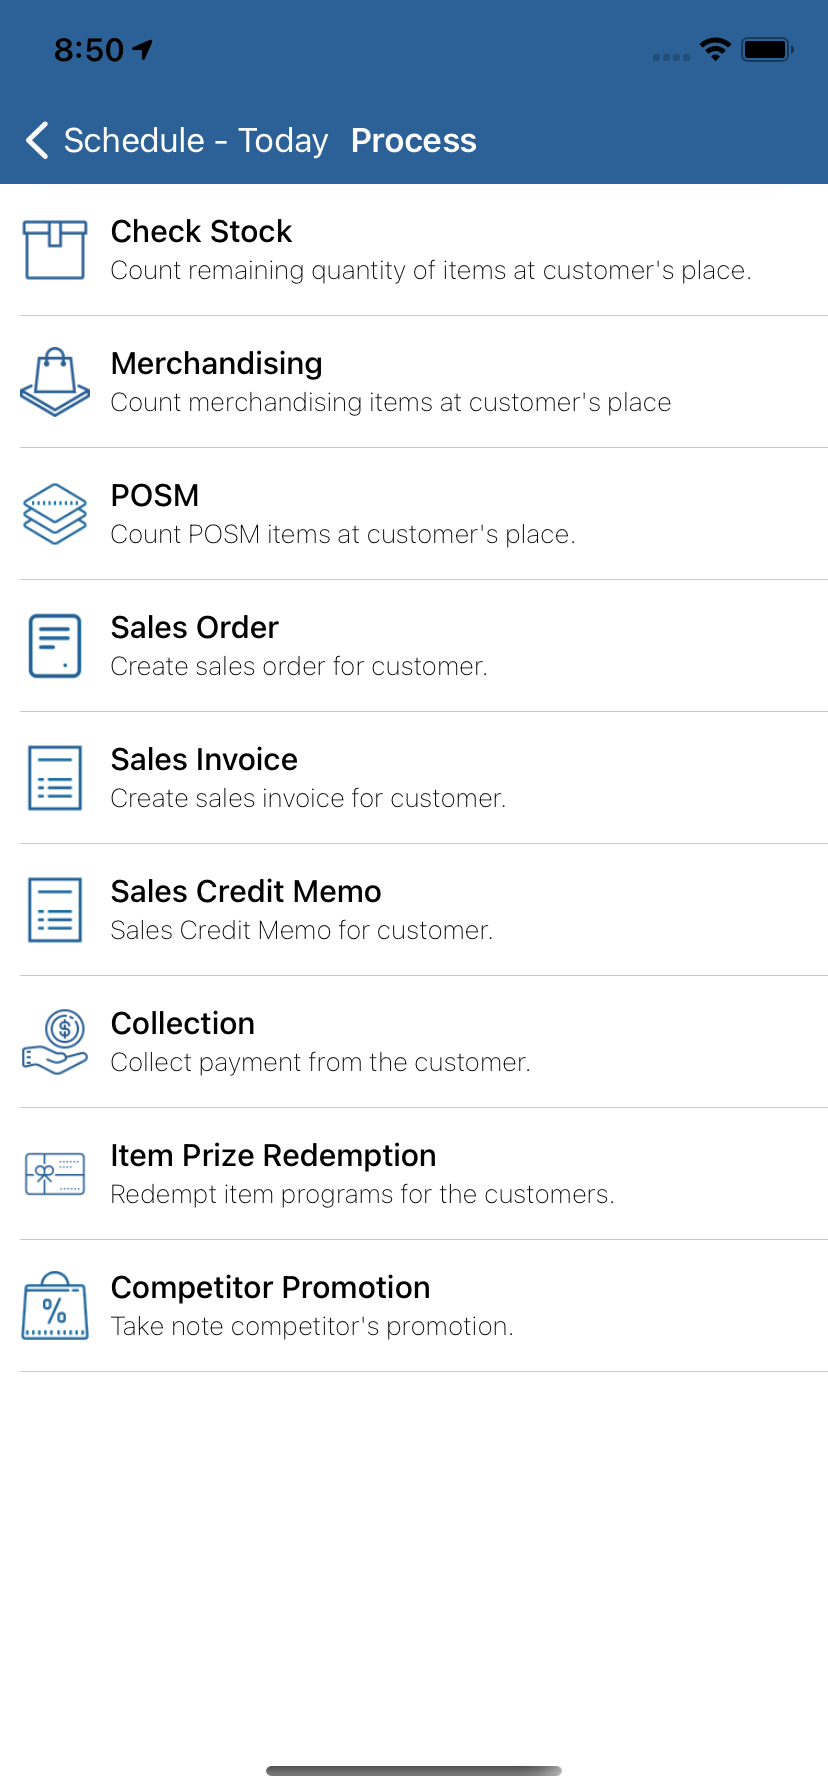Open Item Prize Redemption entry
This screenshot has width=828, height=1792.
click(x=273, y=1156)
